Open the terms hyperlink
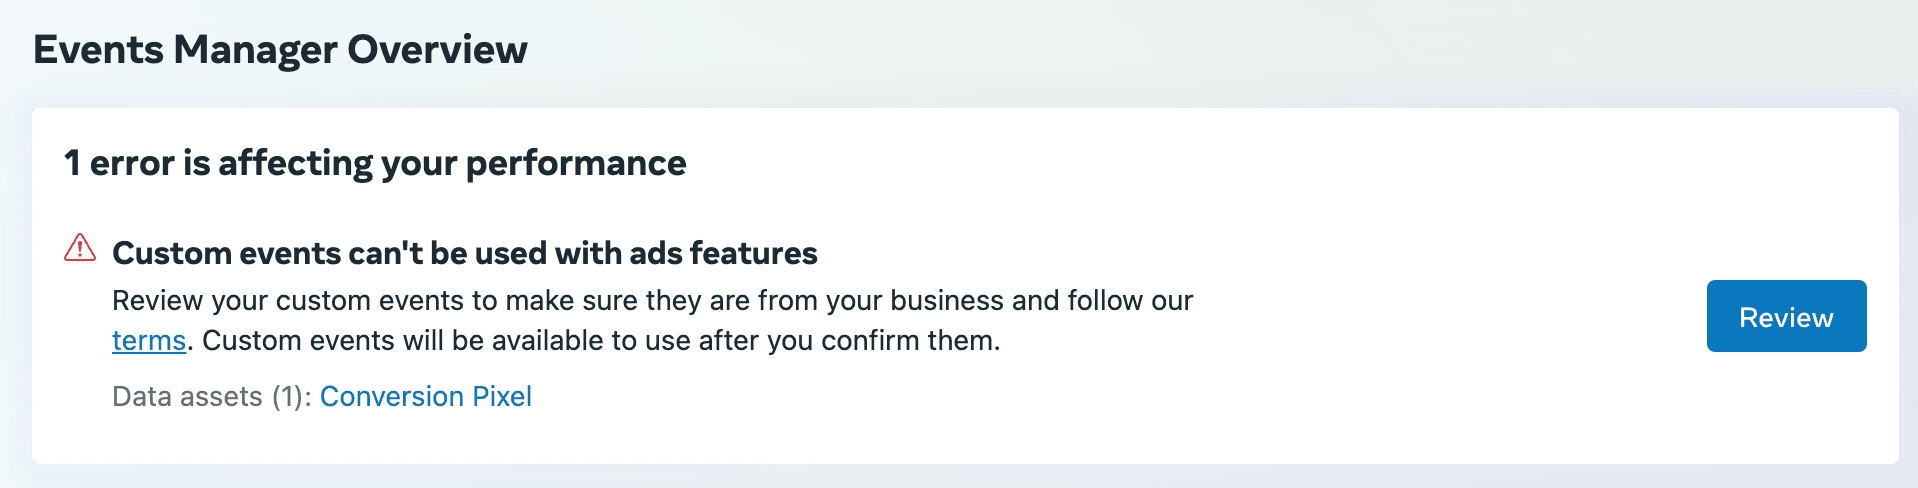This screenshot has width=1918, height=488. 149,341
